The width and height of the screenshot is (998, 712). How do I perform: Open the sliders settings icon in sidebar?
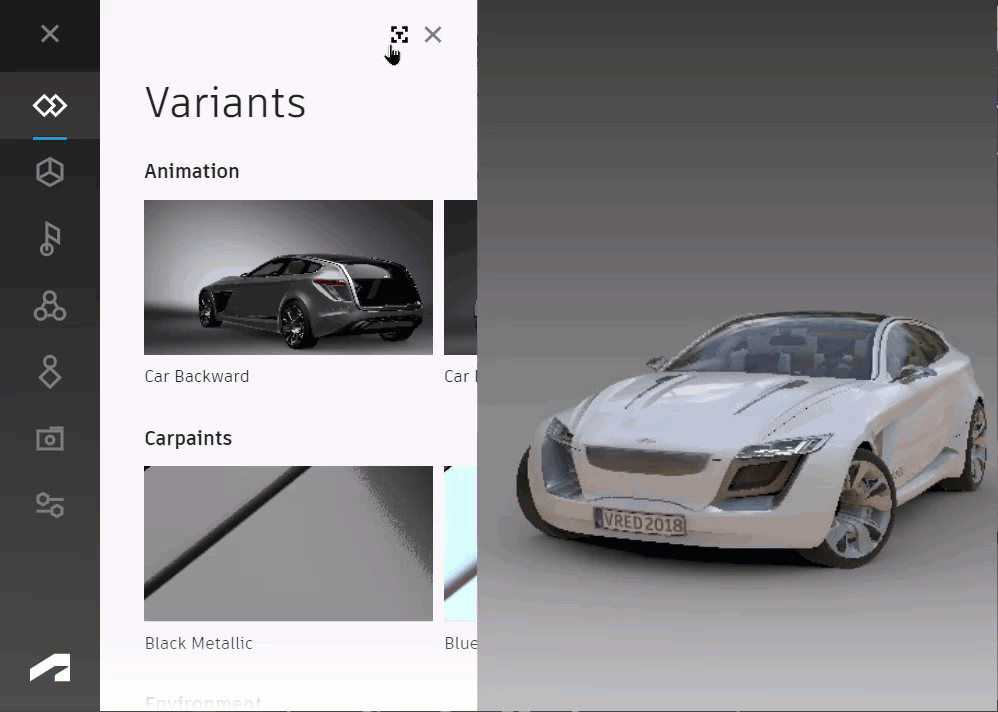tap(50, 505)
